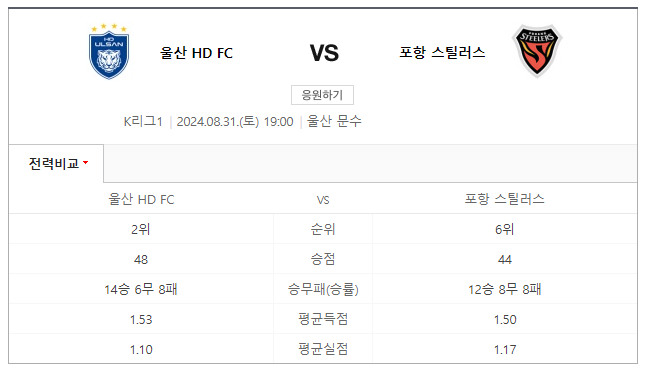Select the 포항 스틸러스 team name in header
Image resolution: width=645 pixels, height=369 pixels.
tap(442, 53)
